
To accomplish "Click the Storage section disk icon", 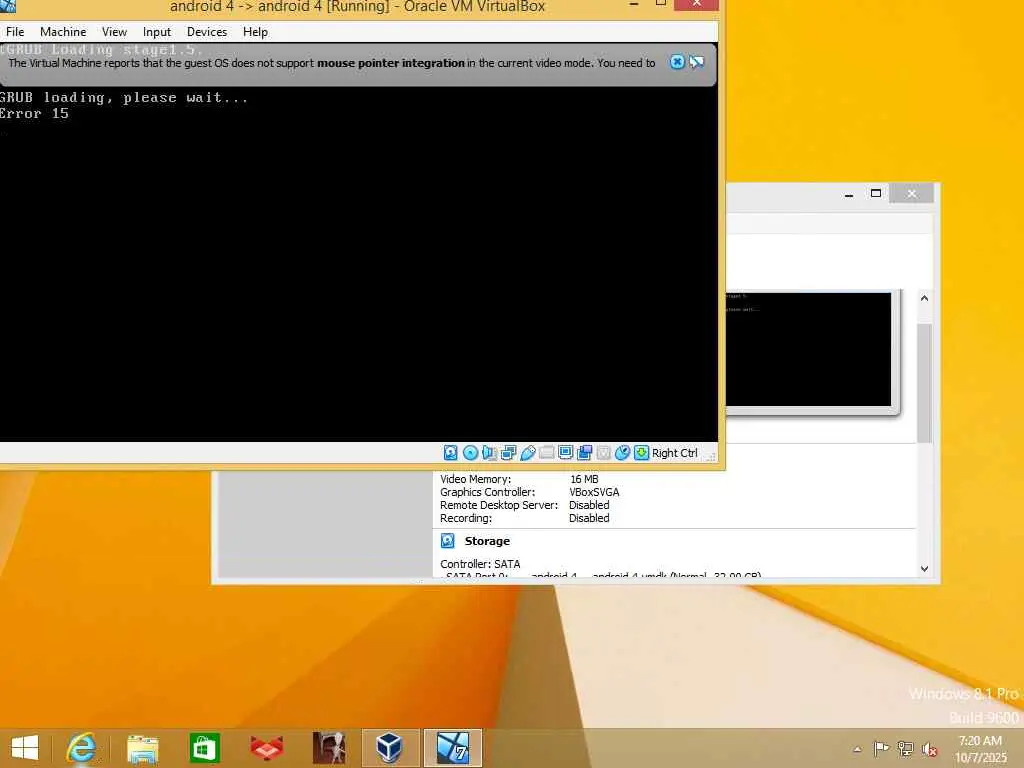I will (x=447, y=541).
